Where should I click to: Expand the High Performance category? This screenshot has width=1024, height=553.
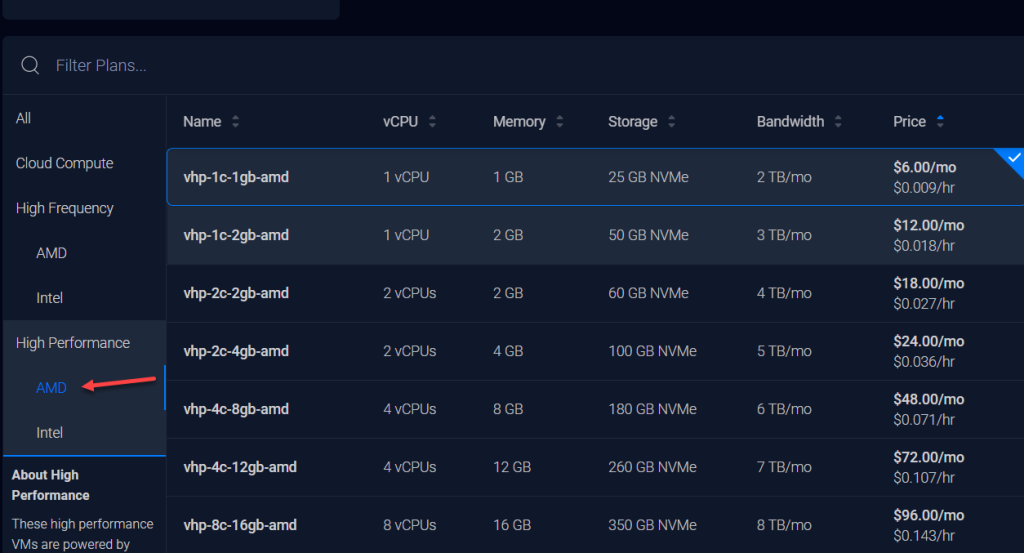point(73,343)
